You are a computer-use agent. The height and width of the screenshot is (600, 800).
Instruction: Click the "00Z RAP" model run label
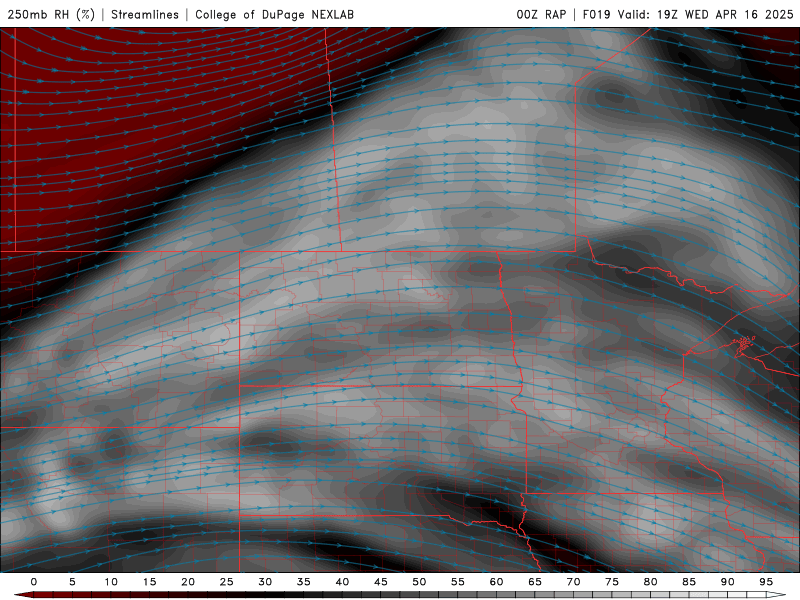[x=541, y=15]
